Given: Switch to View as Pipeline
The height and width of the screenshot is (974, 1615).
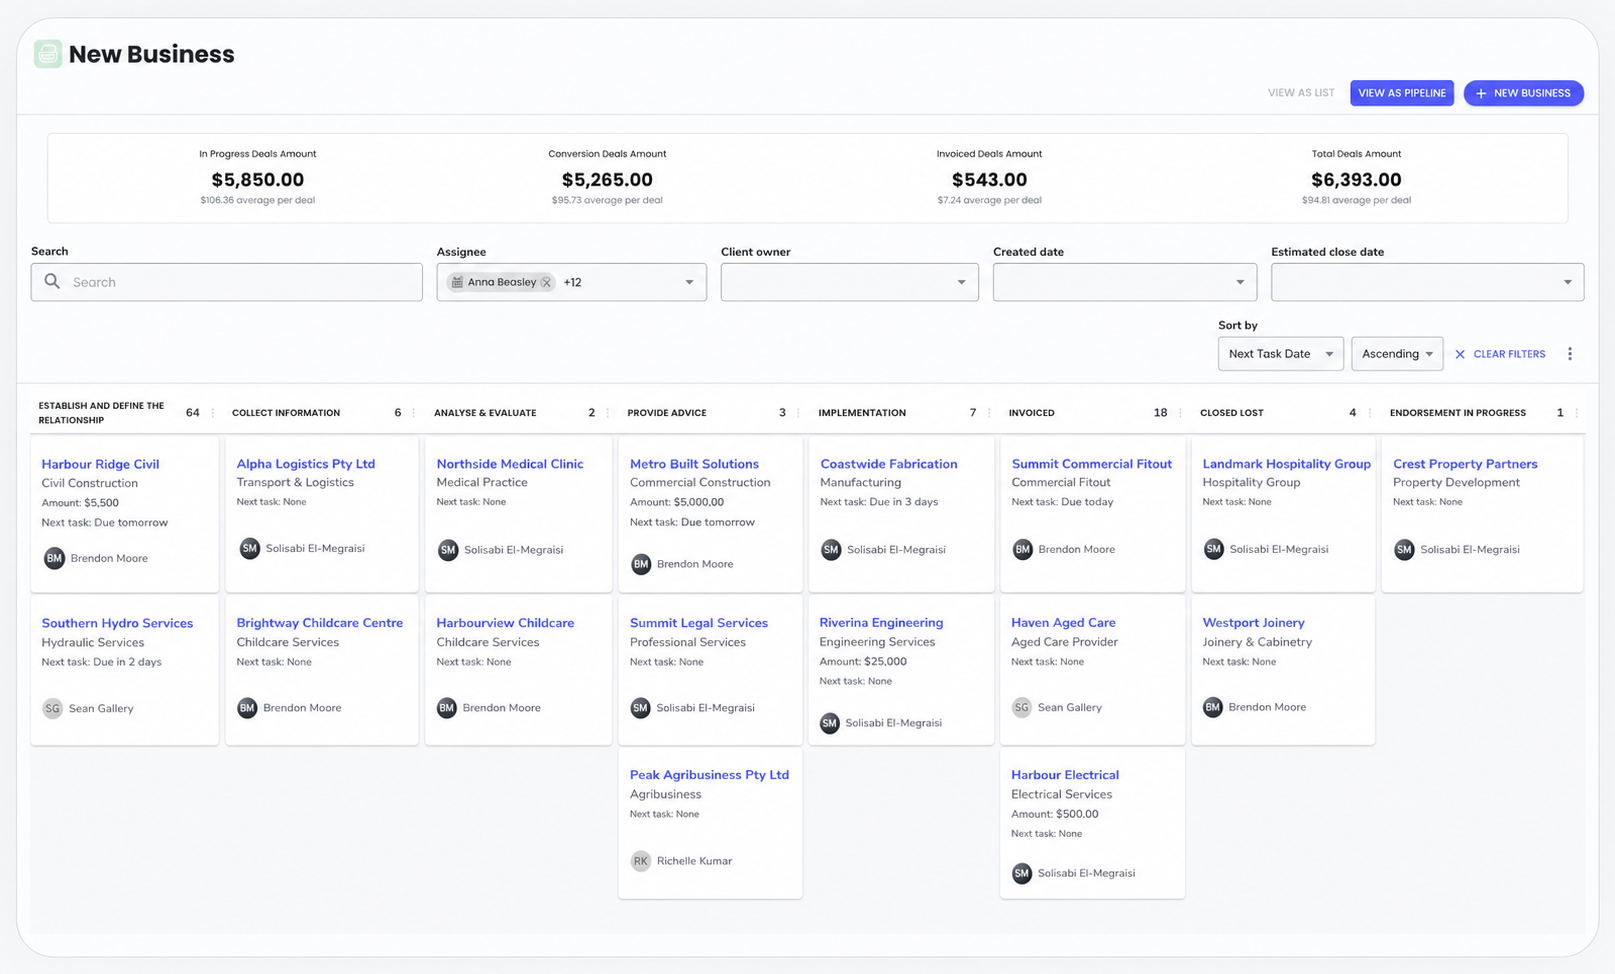Looking at the screenshot, I should (x=1401, y=93).
